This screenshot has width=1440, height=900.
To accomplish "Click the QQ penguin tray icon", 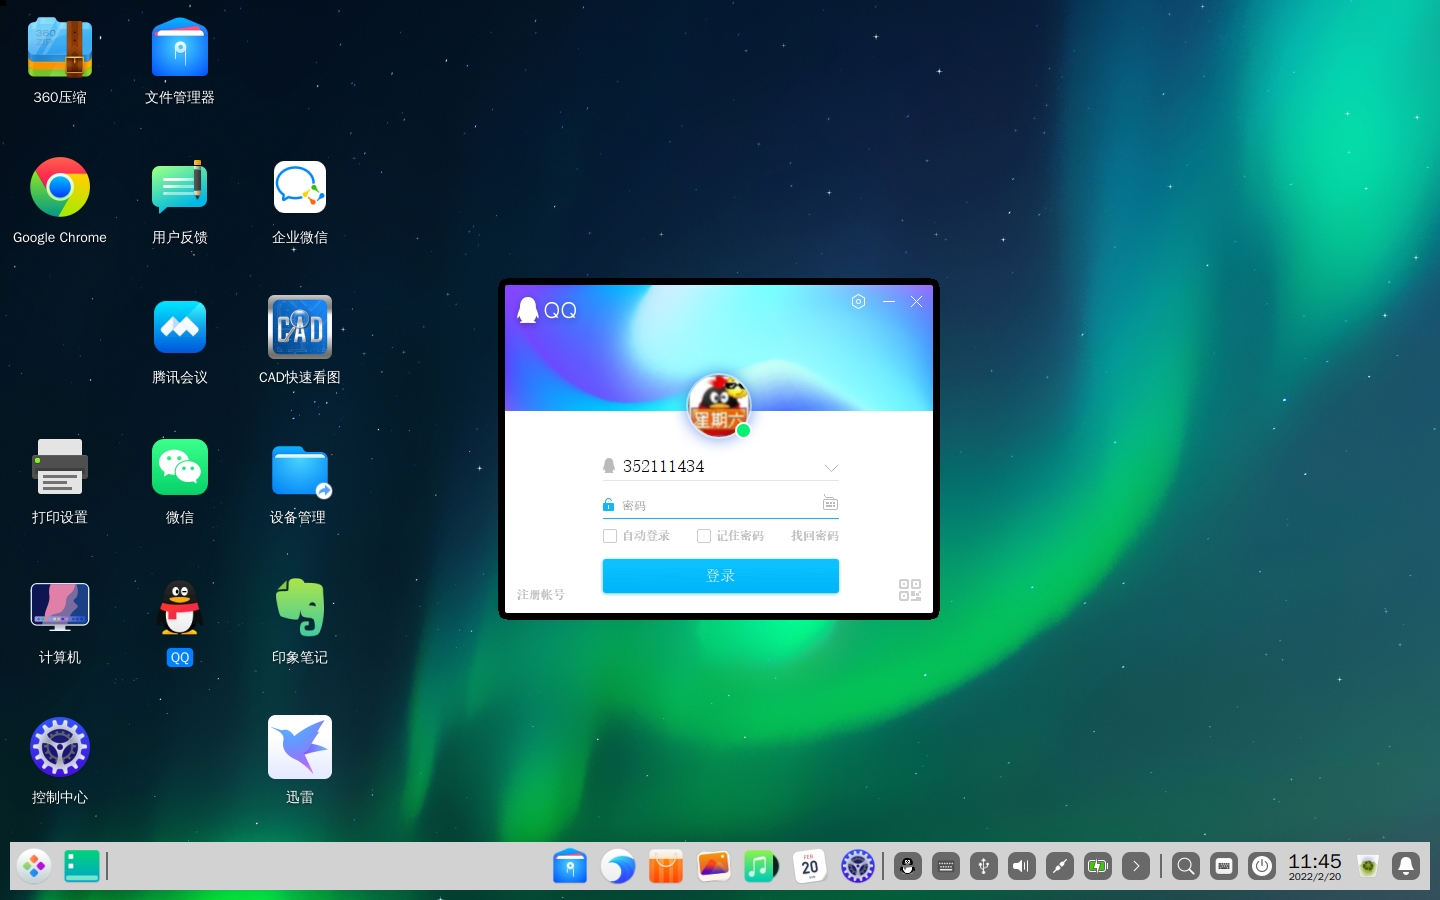I will pos(908,866).
